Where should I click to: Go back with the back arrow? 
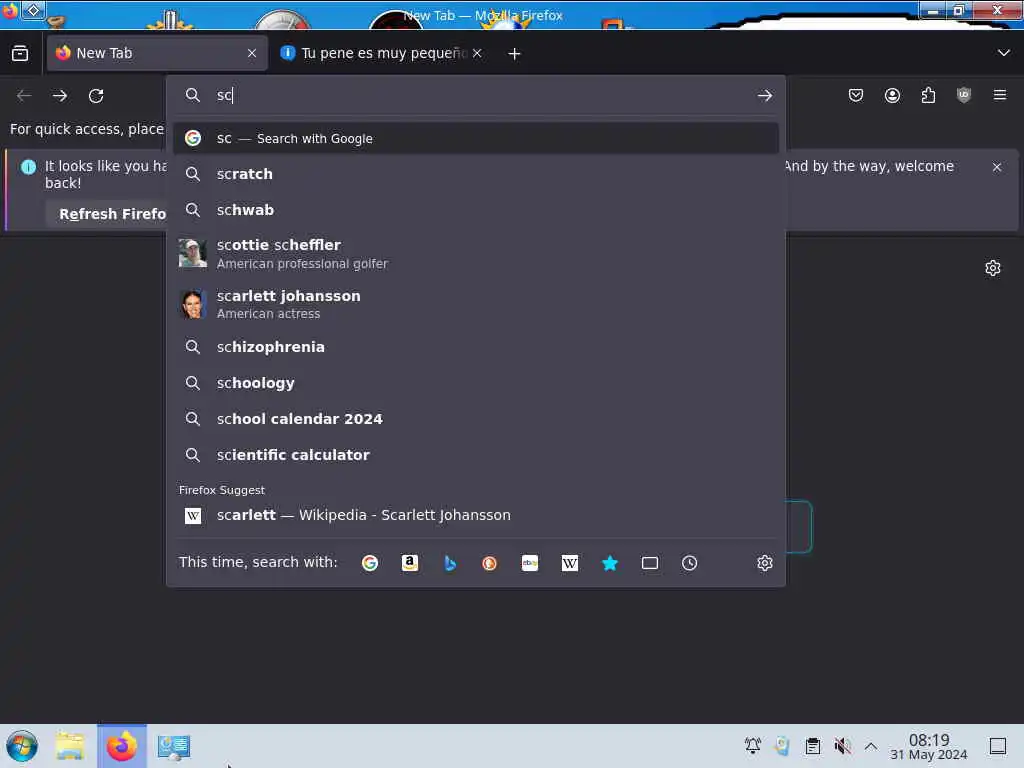point(24,96)
